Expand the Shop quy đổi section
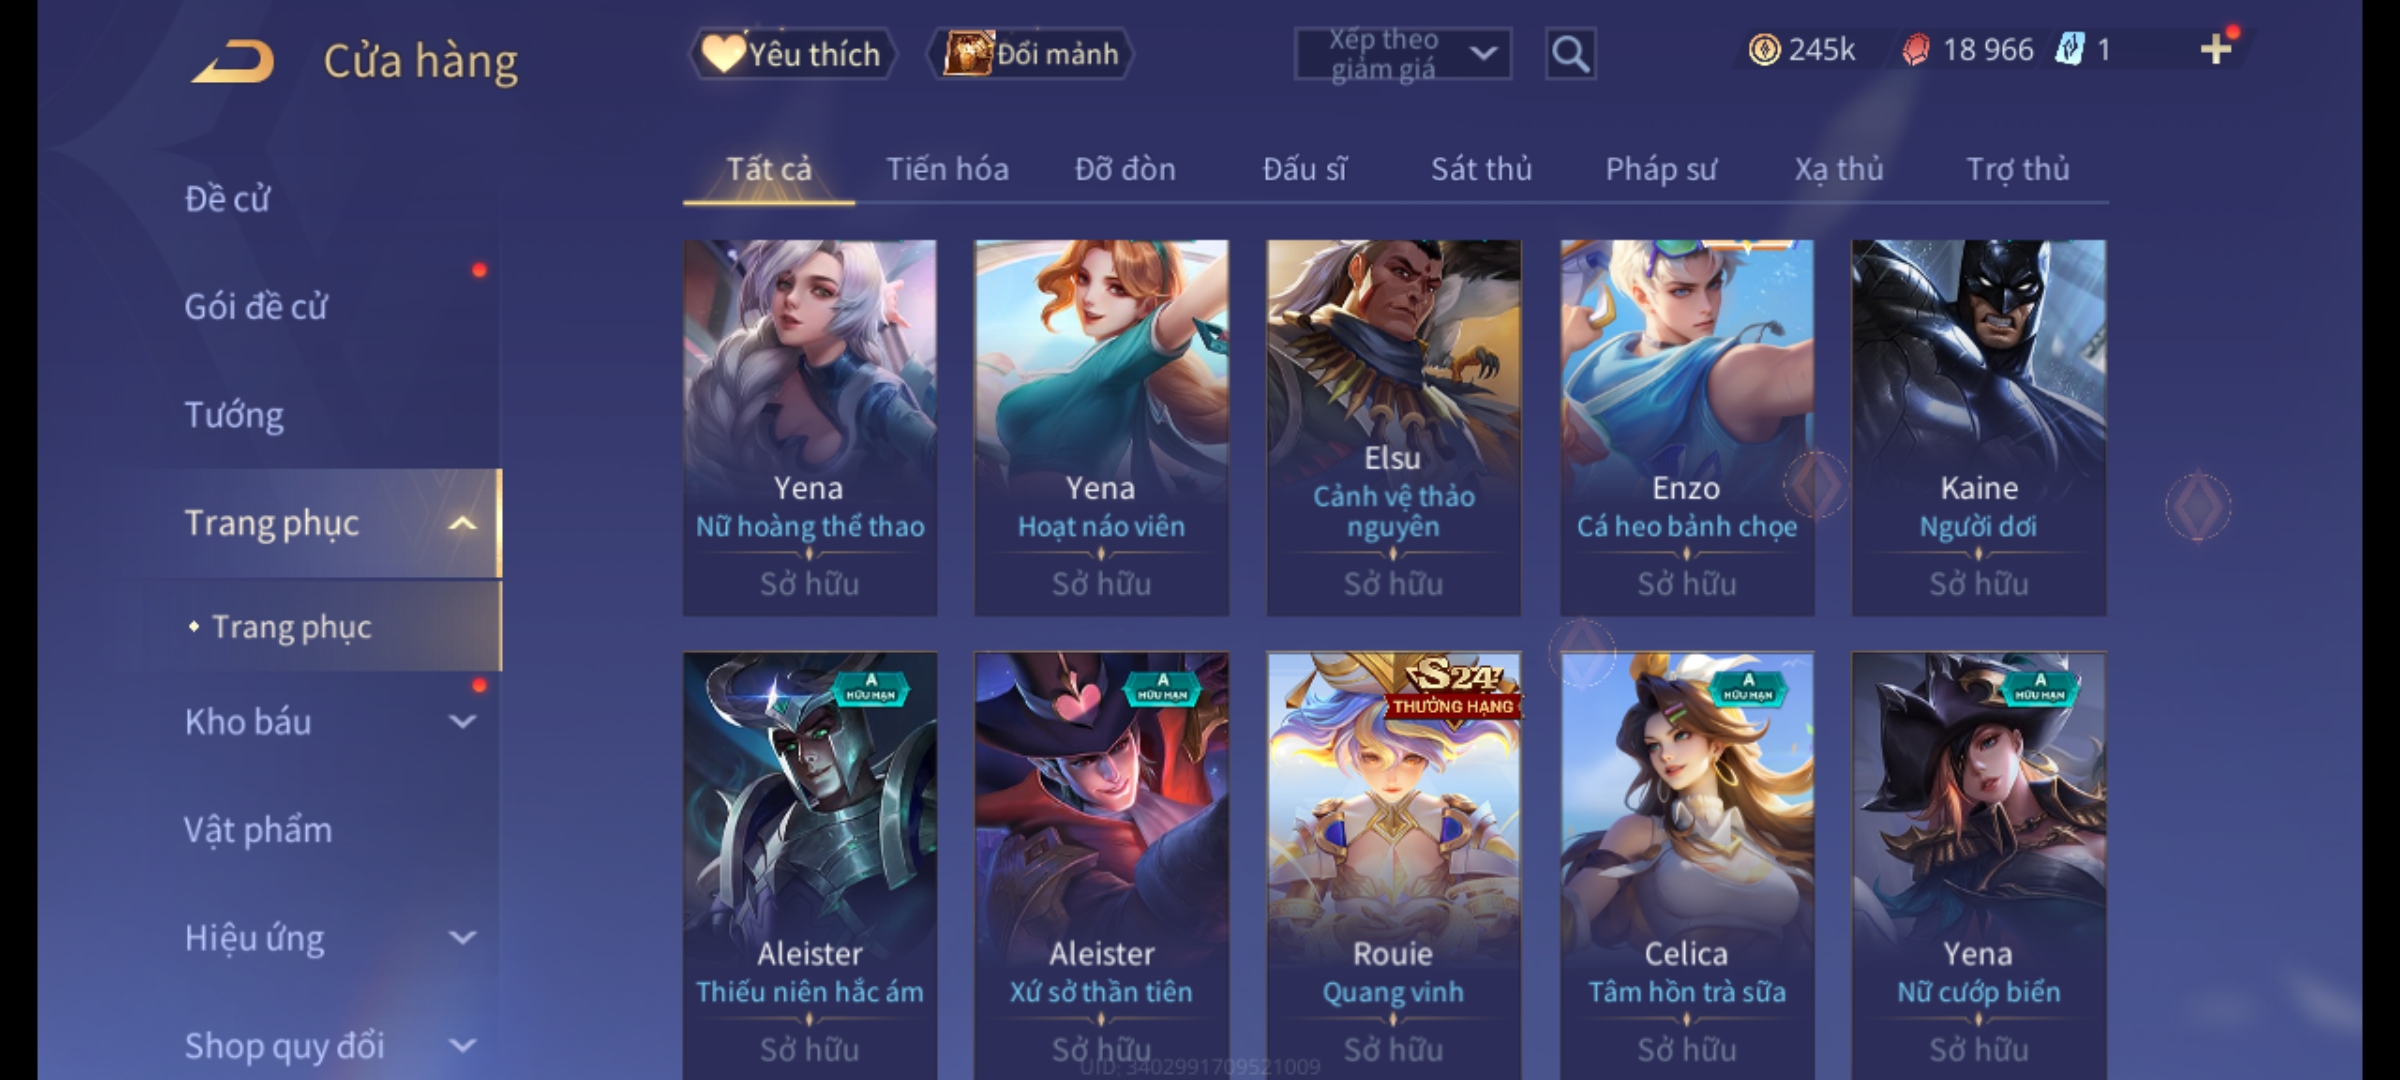Image resolution: width=2400 pixels, height=1080 pixels. (x=462, y=1045)
